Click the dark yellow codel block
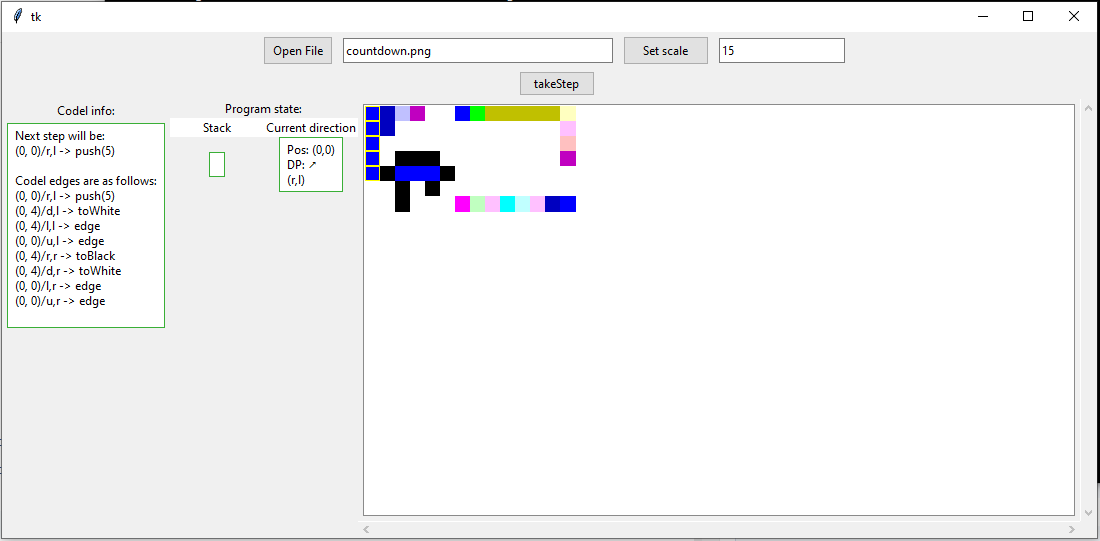This screenshot has height=541, width=1100. tap(522, 113)
